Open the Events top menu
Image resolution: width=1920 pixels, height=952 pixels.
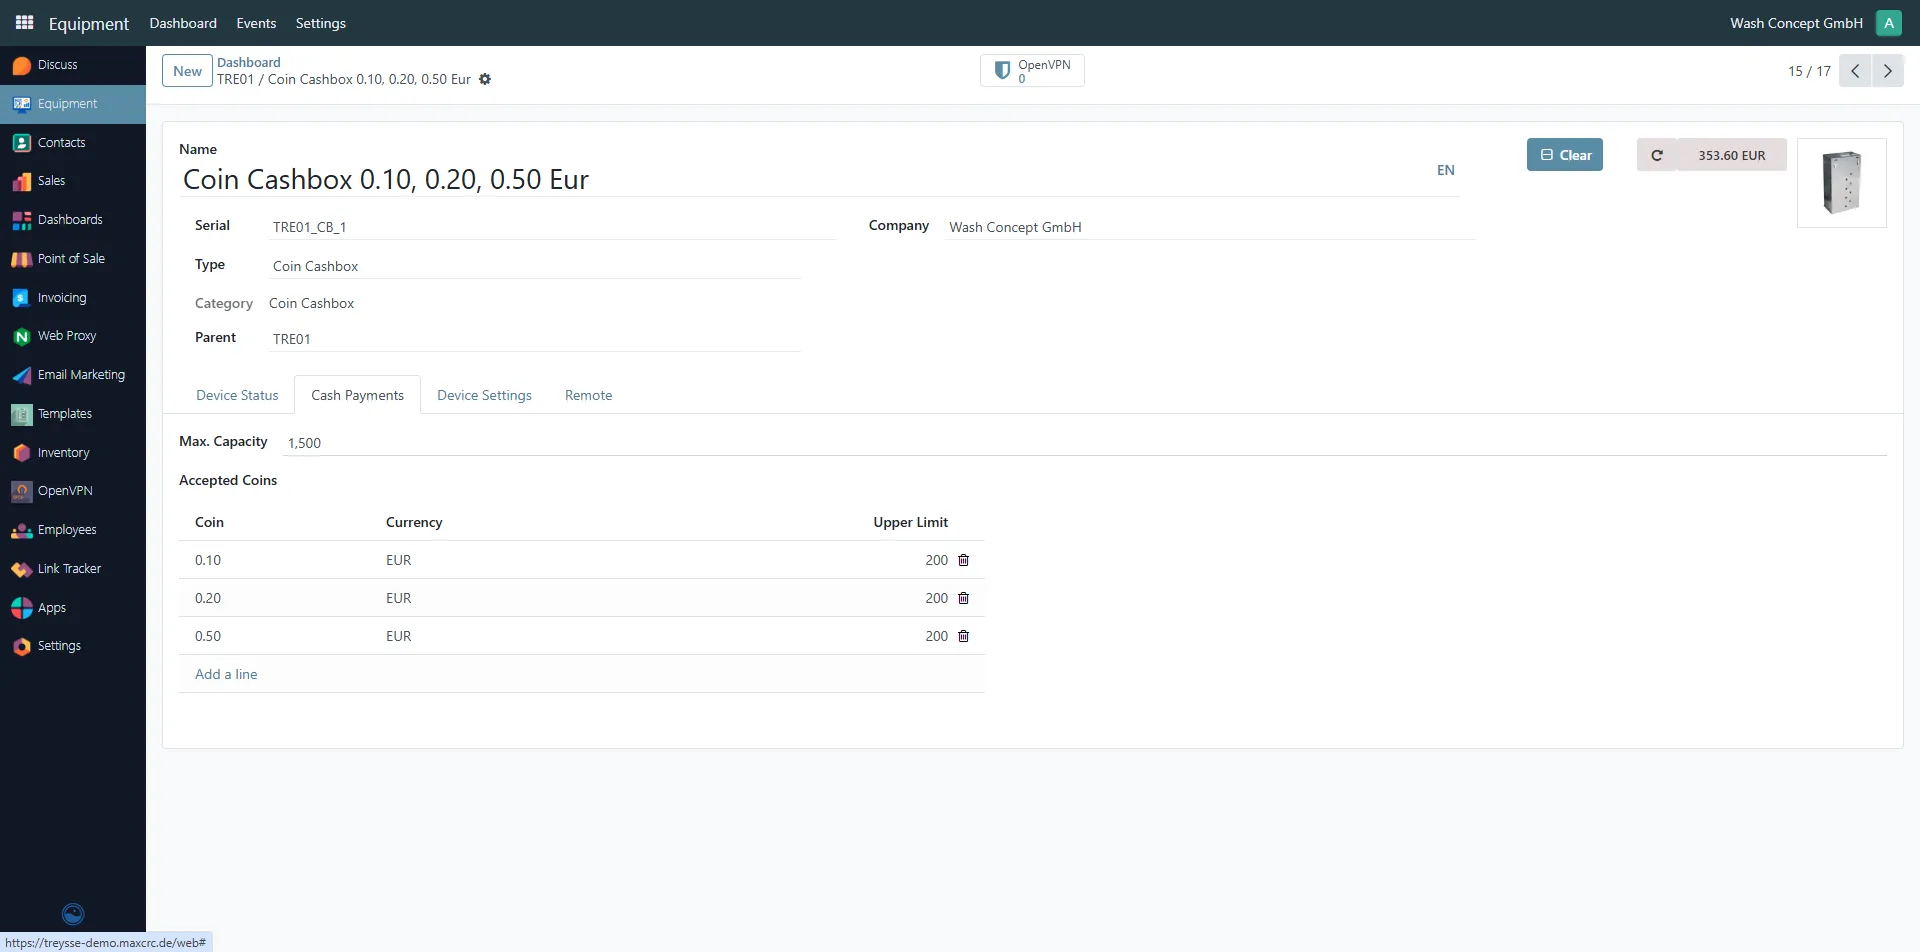[x=256, y=23]
